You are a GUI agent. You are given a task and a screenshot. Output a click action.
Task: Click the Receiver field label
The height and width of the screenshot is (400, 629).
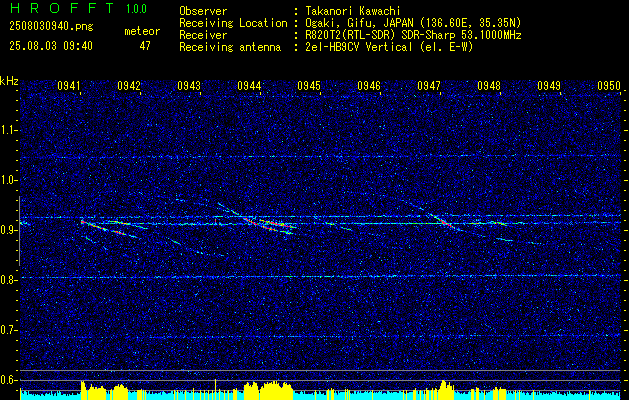[x=203, y=35]
